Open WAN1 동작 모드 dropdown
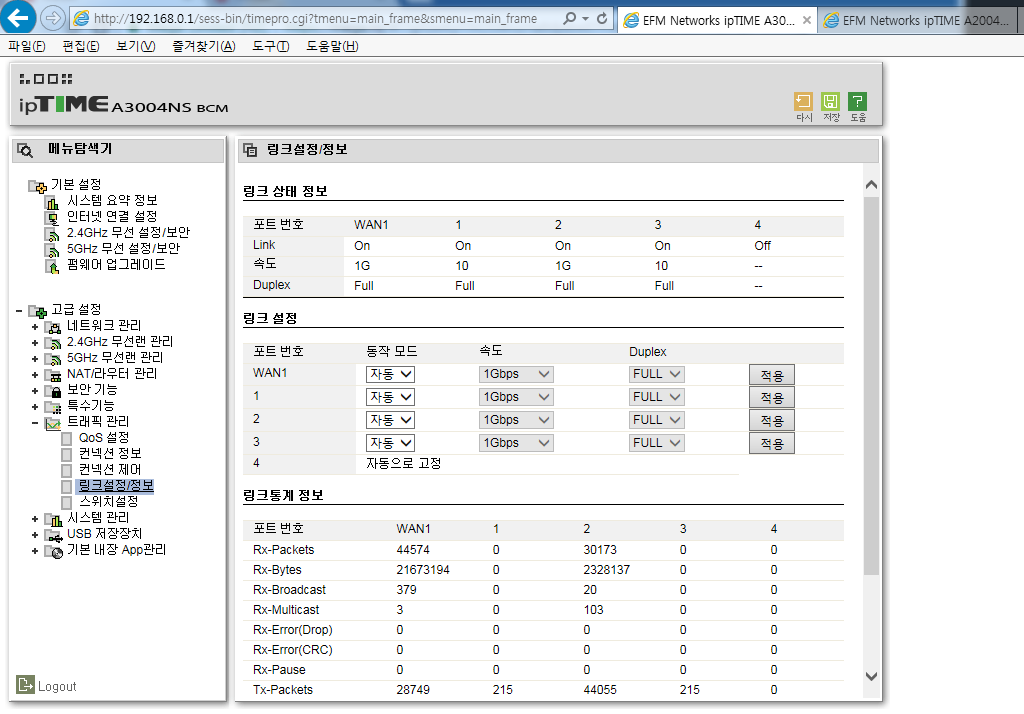Image resolution: width=1024 pixels, height=714 pixels. 390,374
